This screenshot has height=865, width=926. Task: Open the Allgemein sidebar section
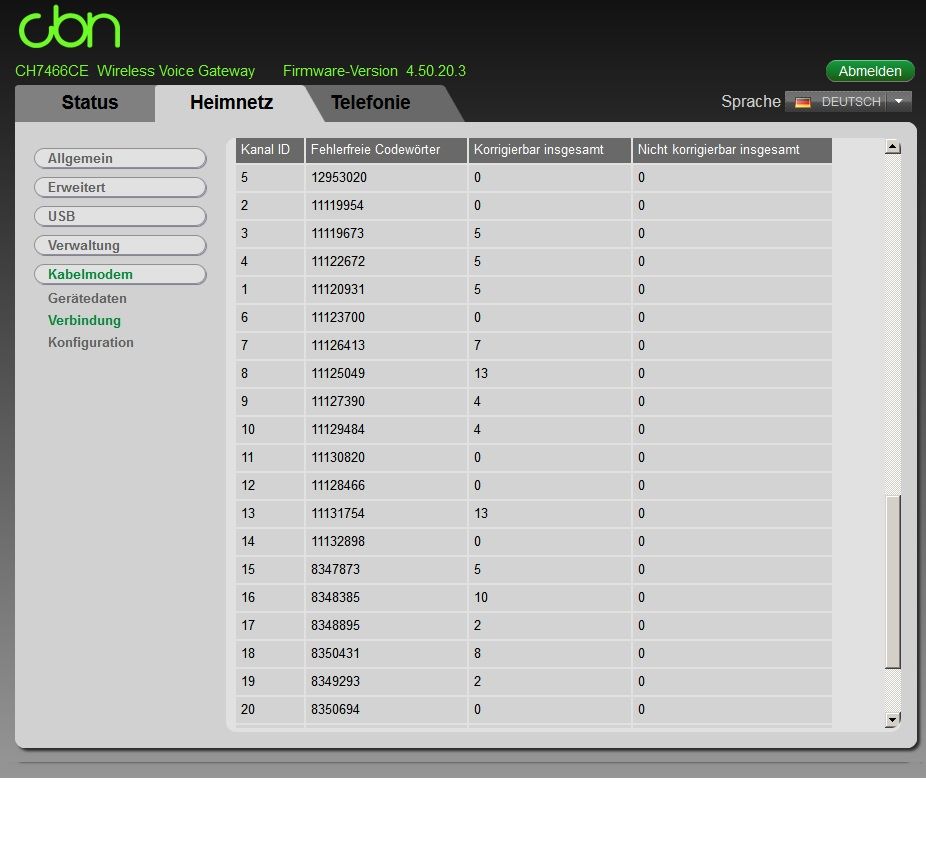pyautogui.click(x=120, y=158)
